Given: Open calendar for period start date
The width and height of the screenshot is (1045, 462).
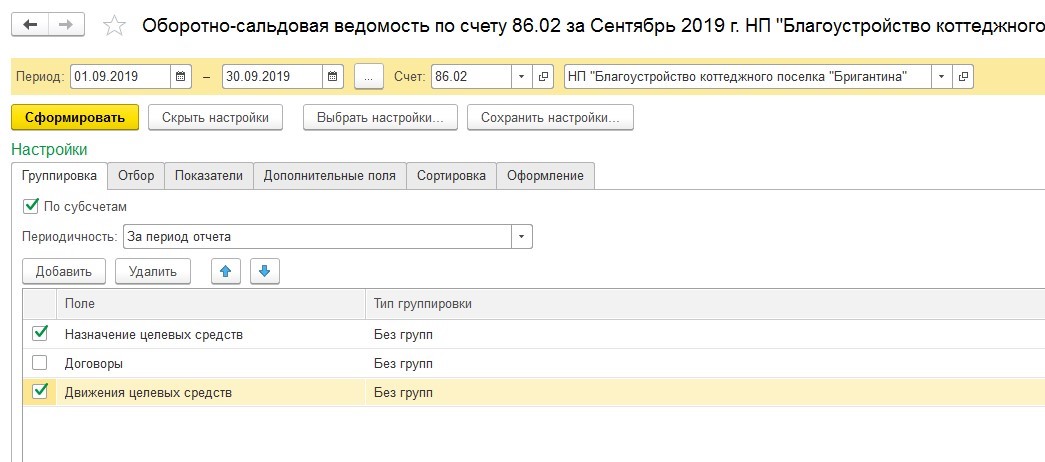Looking at the screenshot, I should pos(181,77).
